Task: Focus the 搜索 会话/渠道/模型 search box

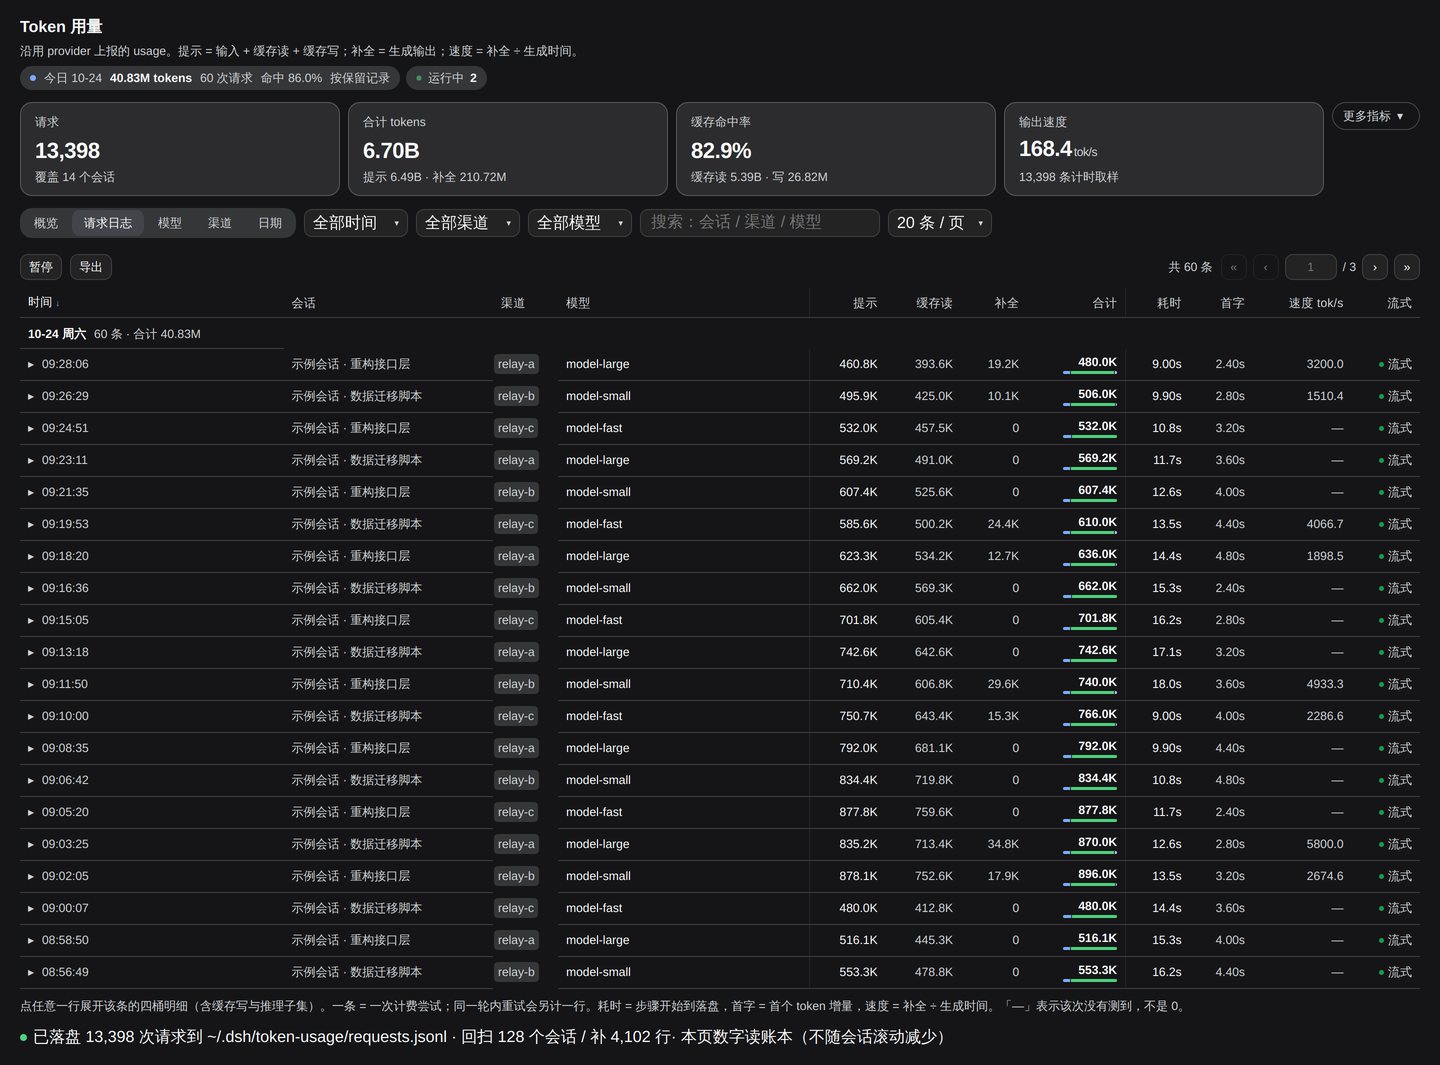Action: (x=760, y=223)
